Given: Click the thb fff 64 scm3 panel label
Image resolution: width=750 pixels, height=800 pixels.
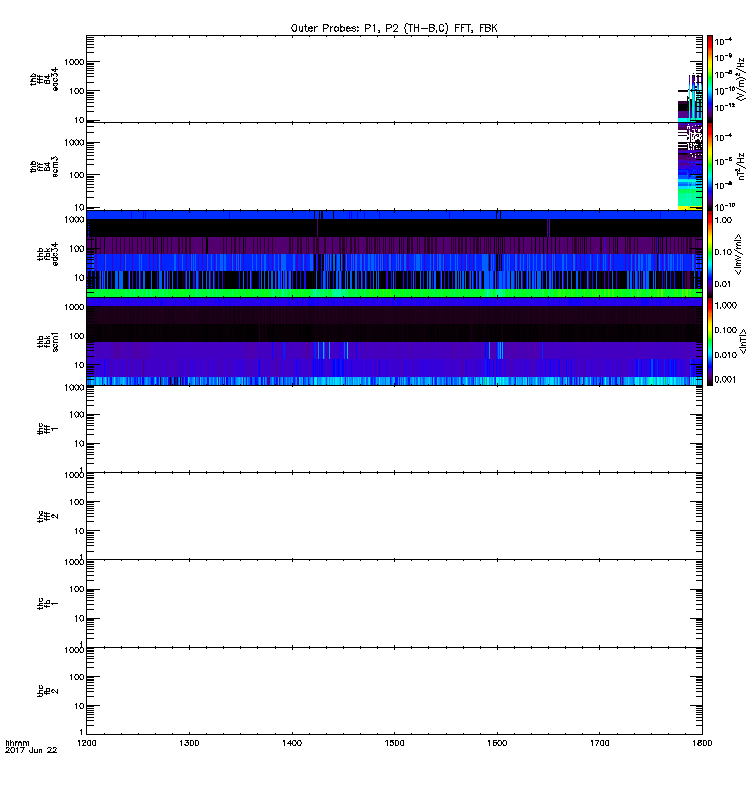Looking at the screenshot, I should tap(44, 167).
